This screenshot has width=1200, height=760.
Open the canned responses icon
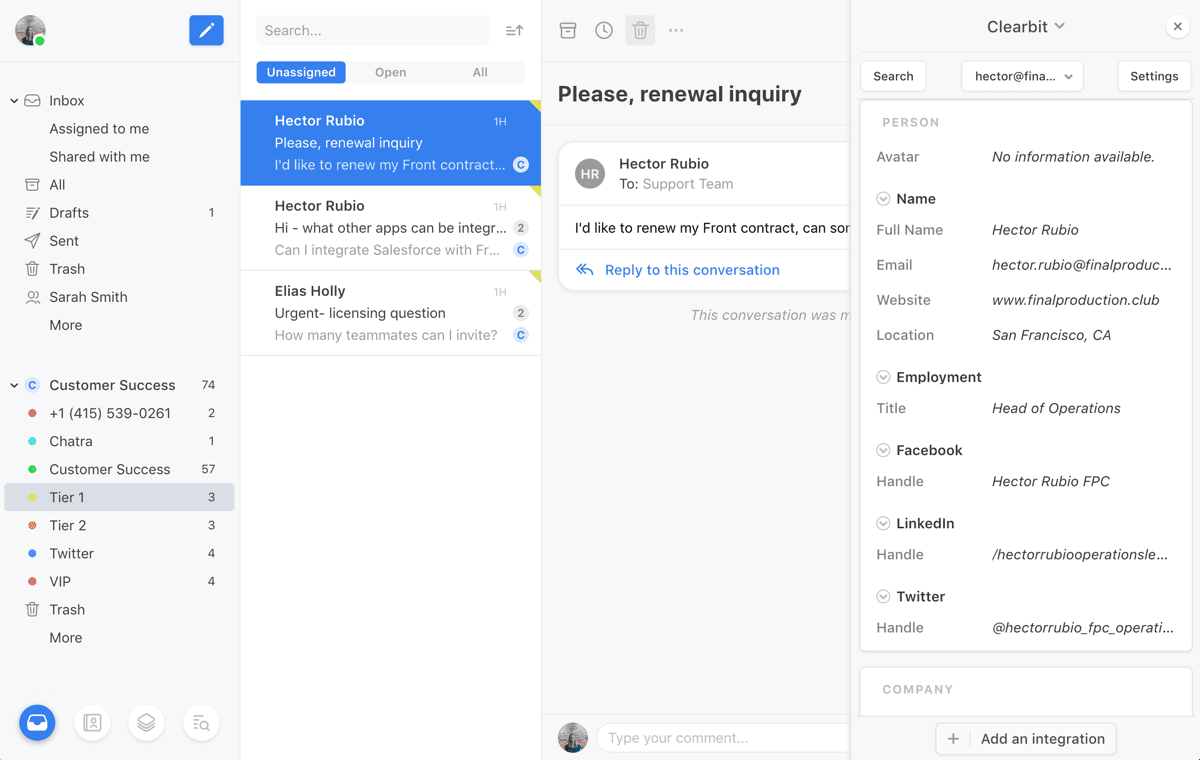146,723
